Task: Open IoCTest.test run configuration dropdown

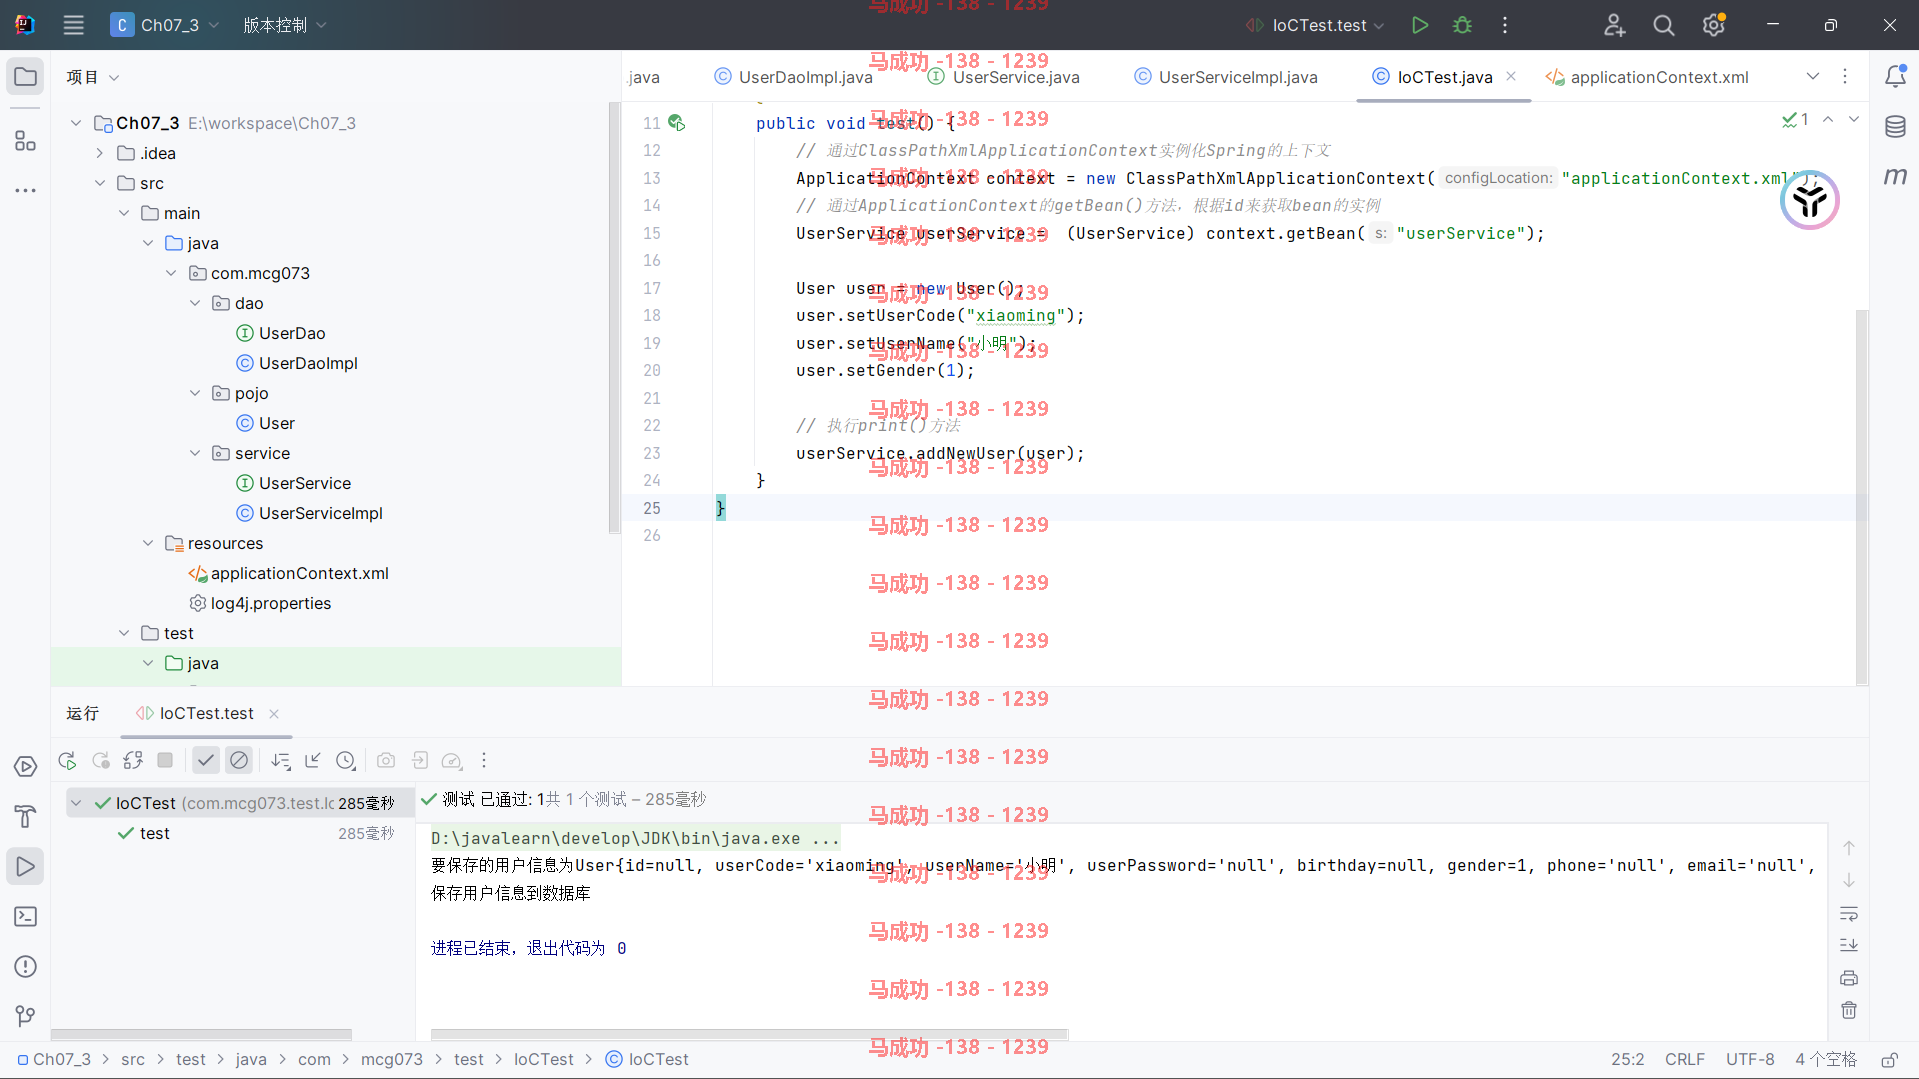Action: click(x=1314, y=25)
